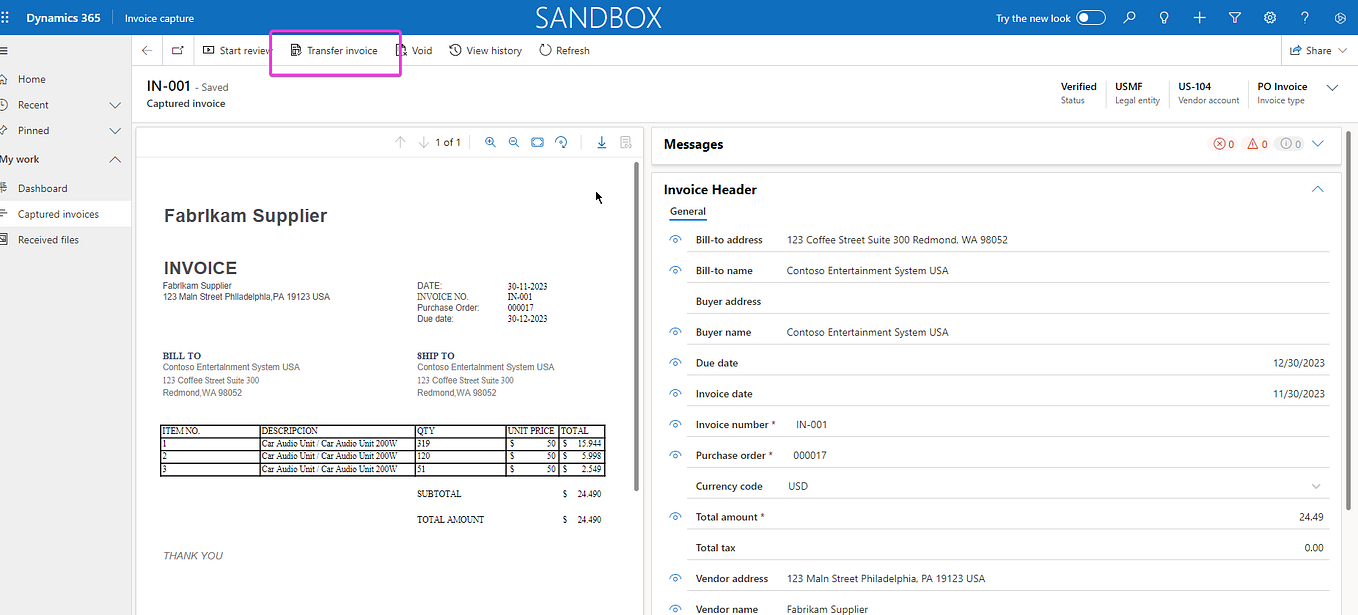Open View history from the toolbar
1358x615 pixels.
485,49
